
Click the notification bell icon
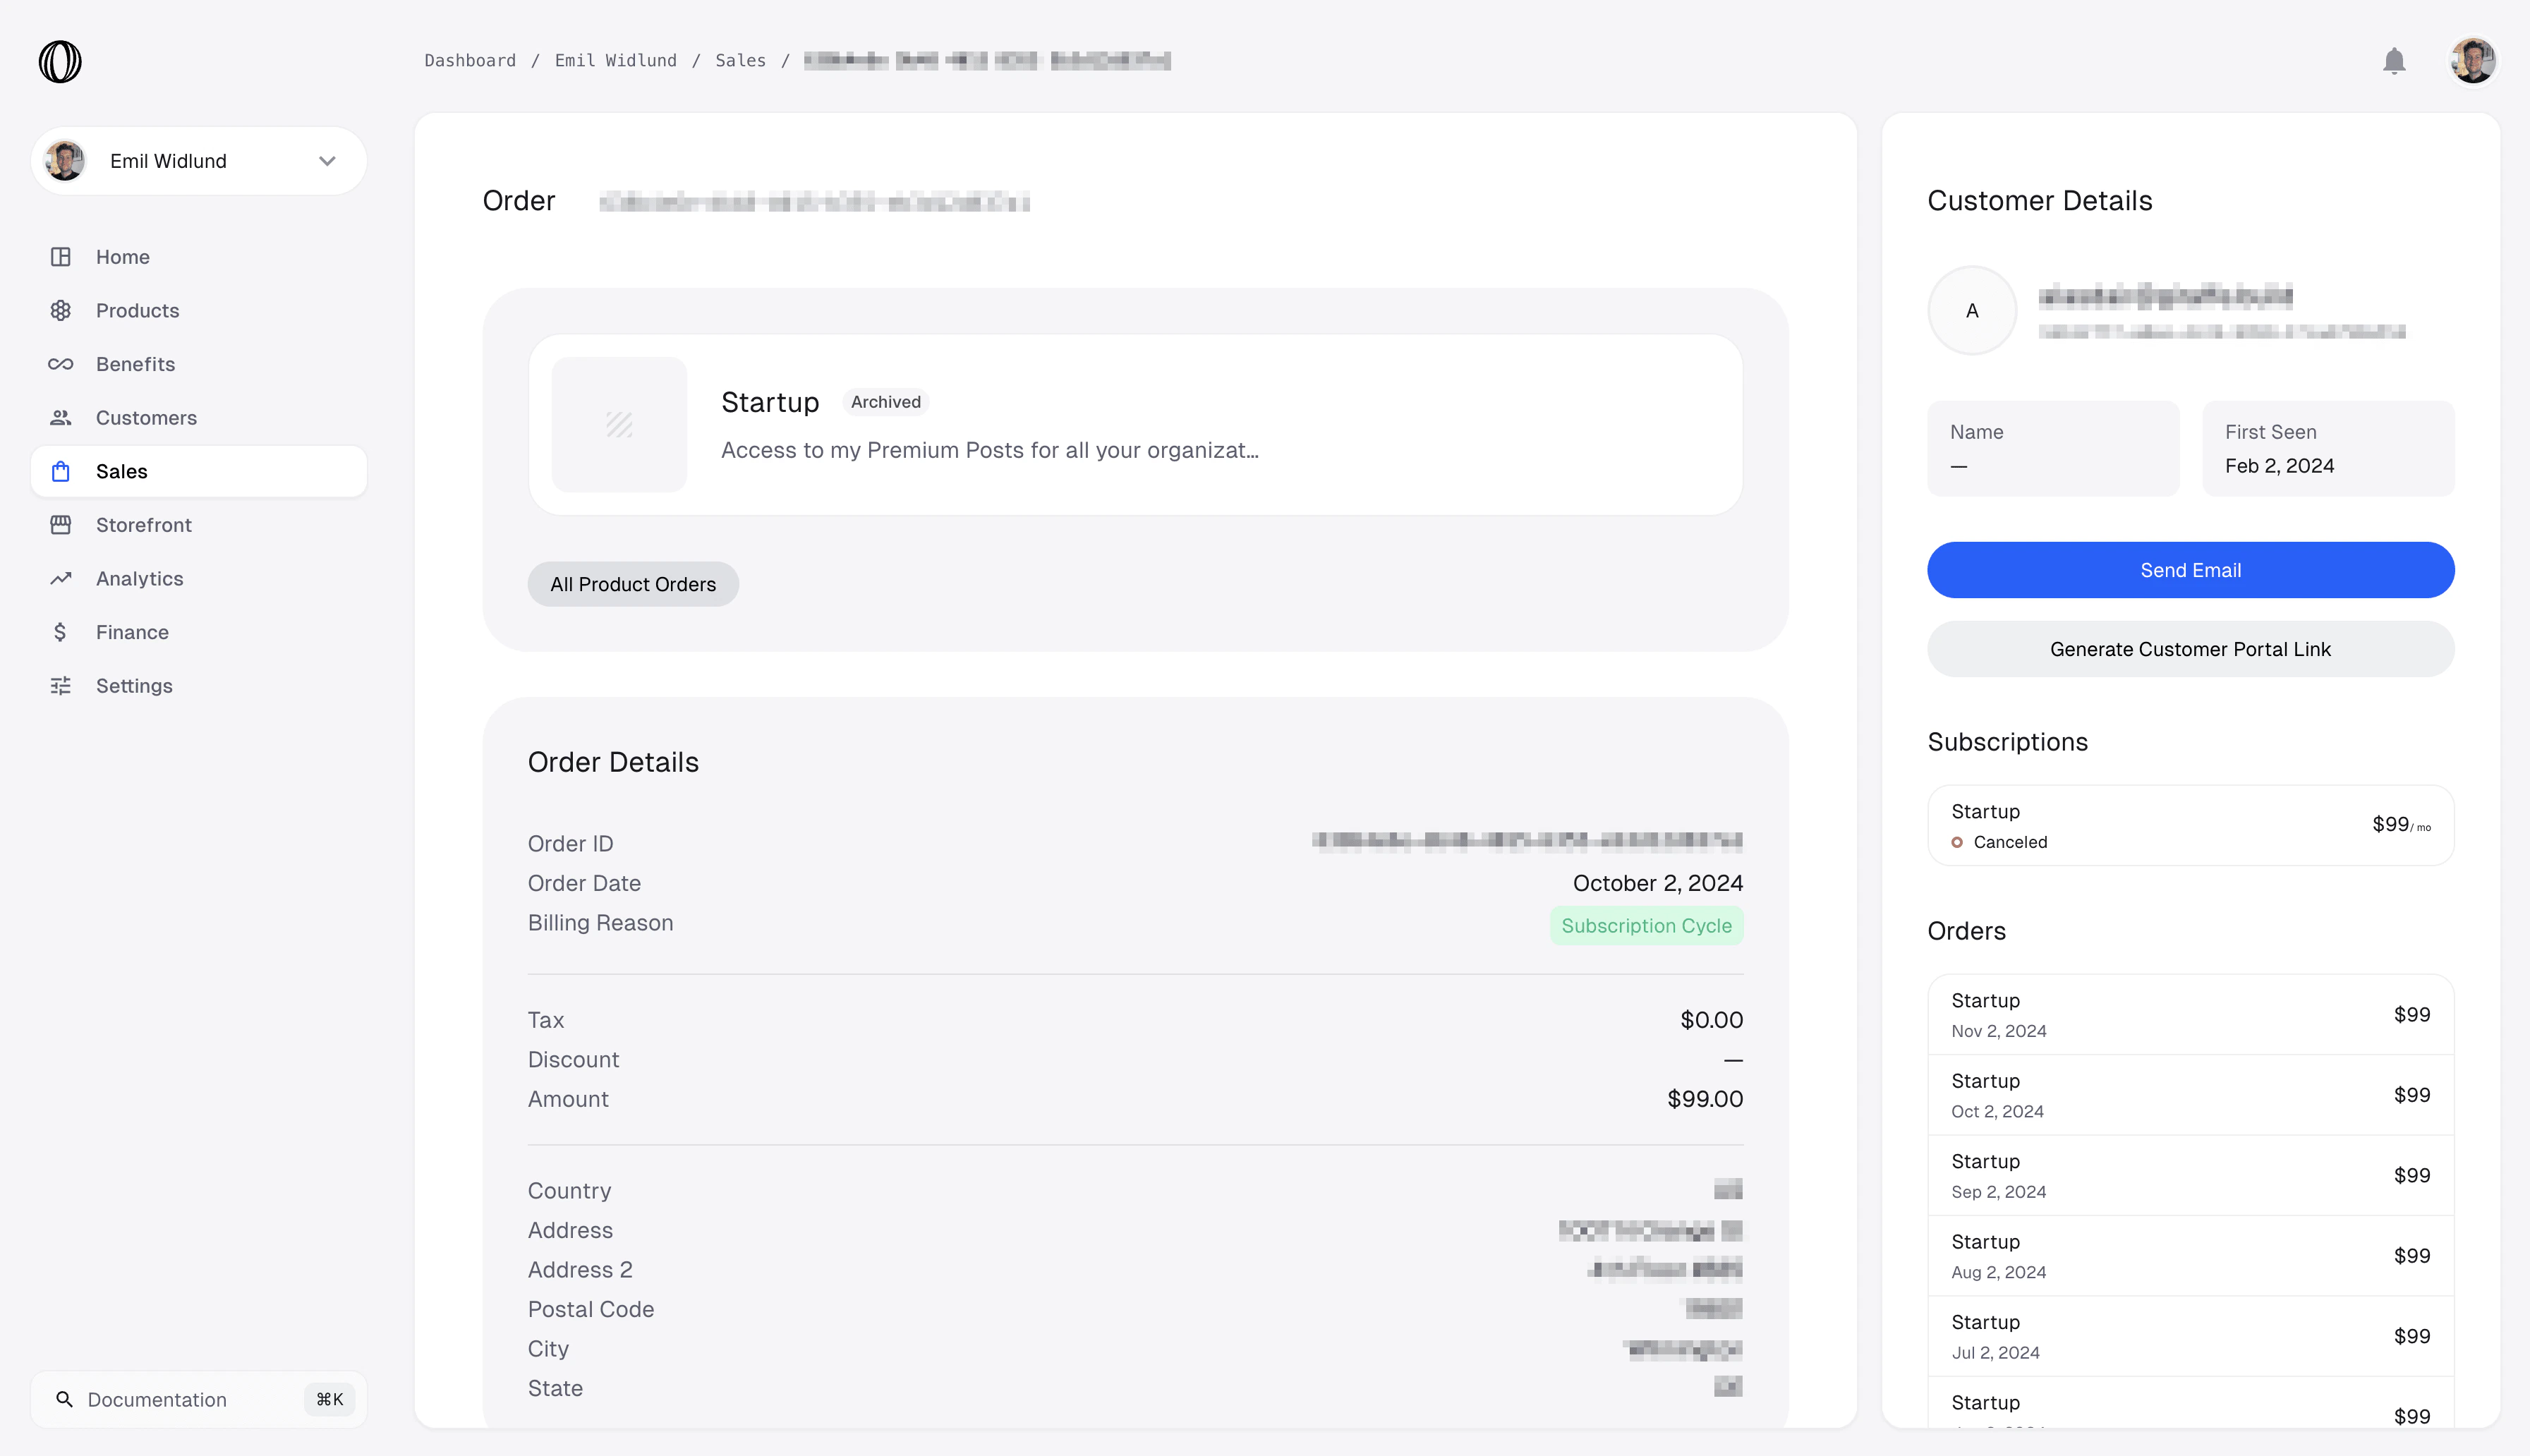(2393, 61)
